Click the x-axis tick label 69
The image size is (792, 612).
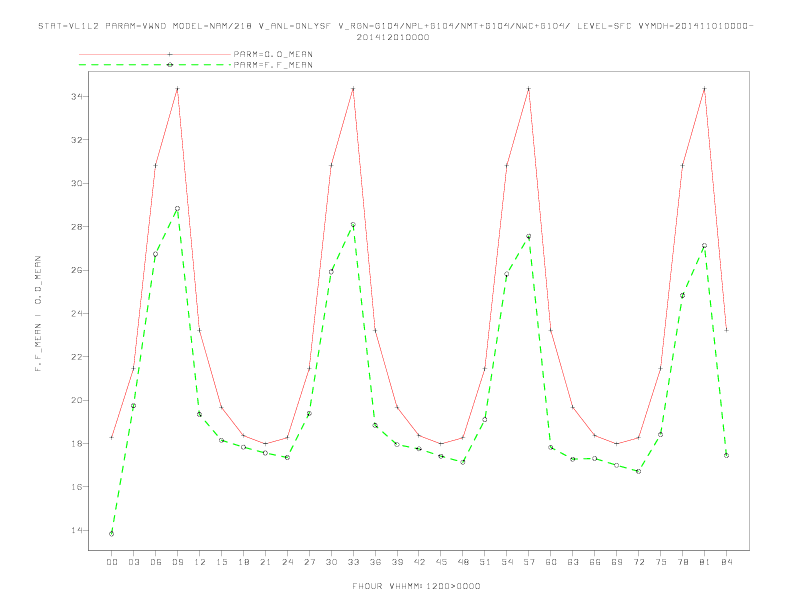[x=617, y=562]
